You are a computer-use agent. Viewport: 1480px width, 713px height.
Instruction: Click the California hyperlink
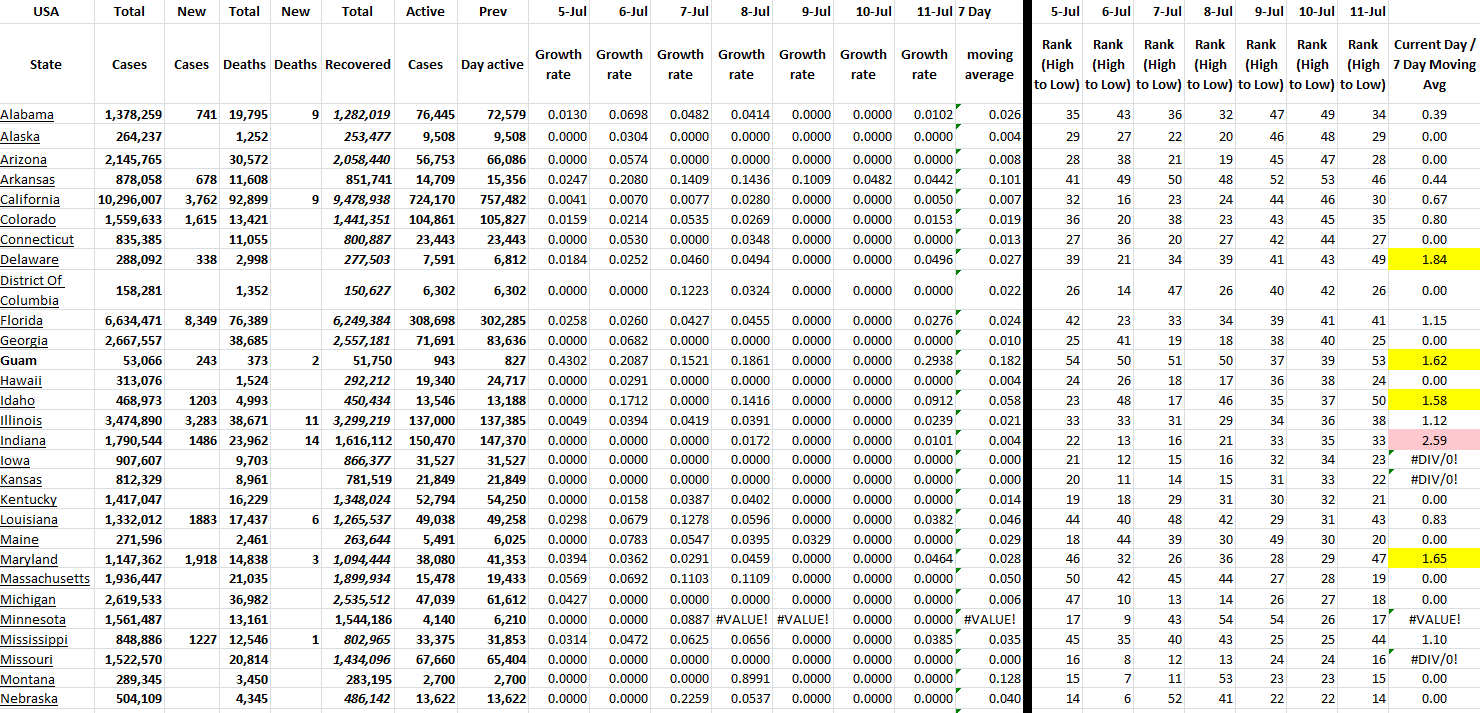point(31,200)
